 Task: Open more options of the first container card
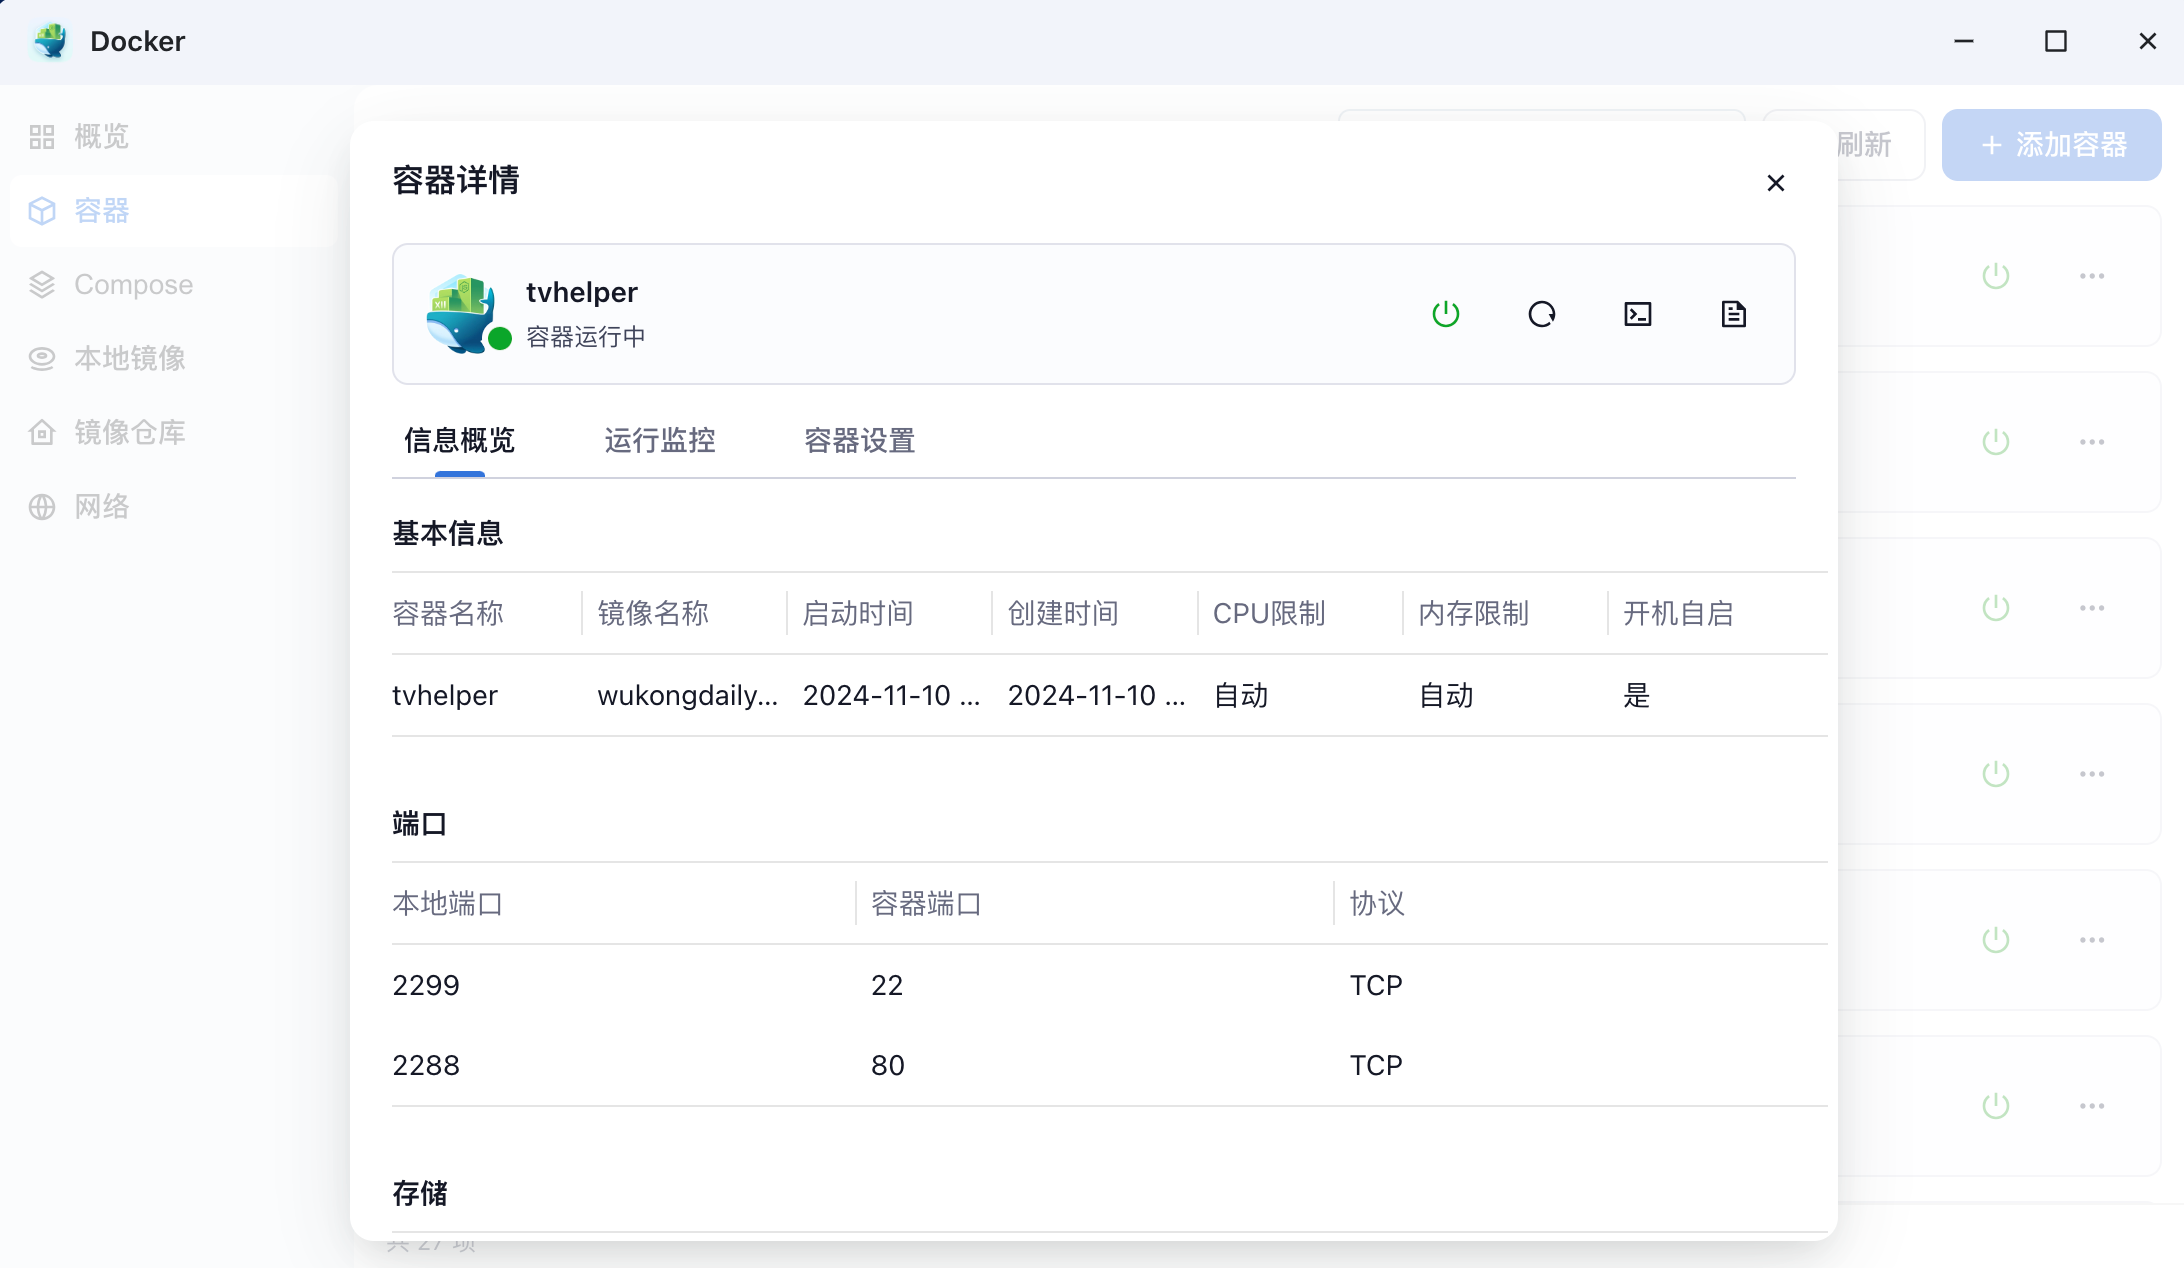2092,276
